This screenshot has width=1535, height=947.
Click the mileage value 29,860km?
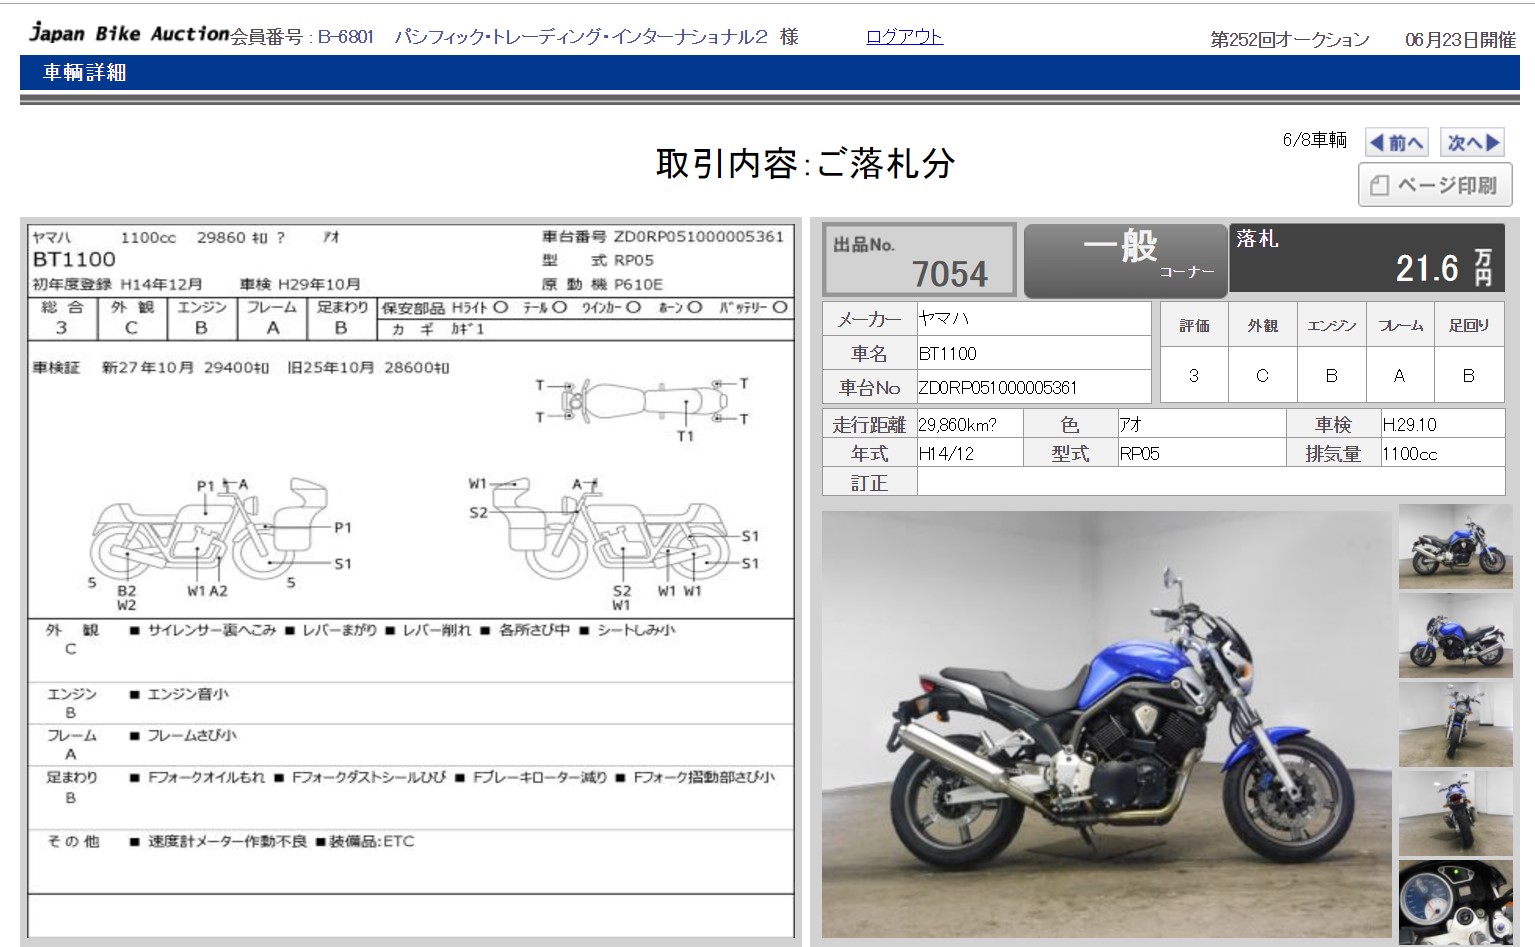(x=957, y=424)
